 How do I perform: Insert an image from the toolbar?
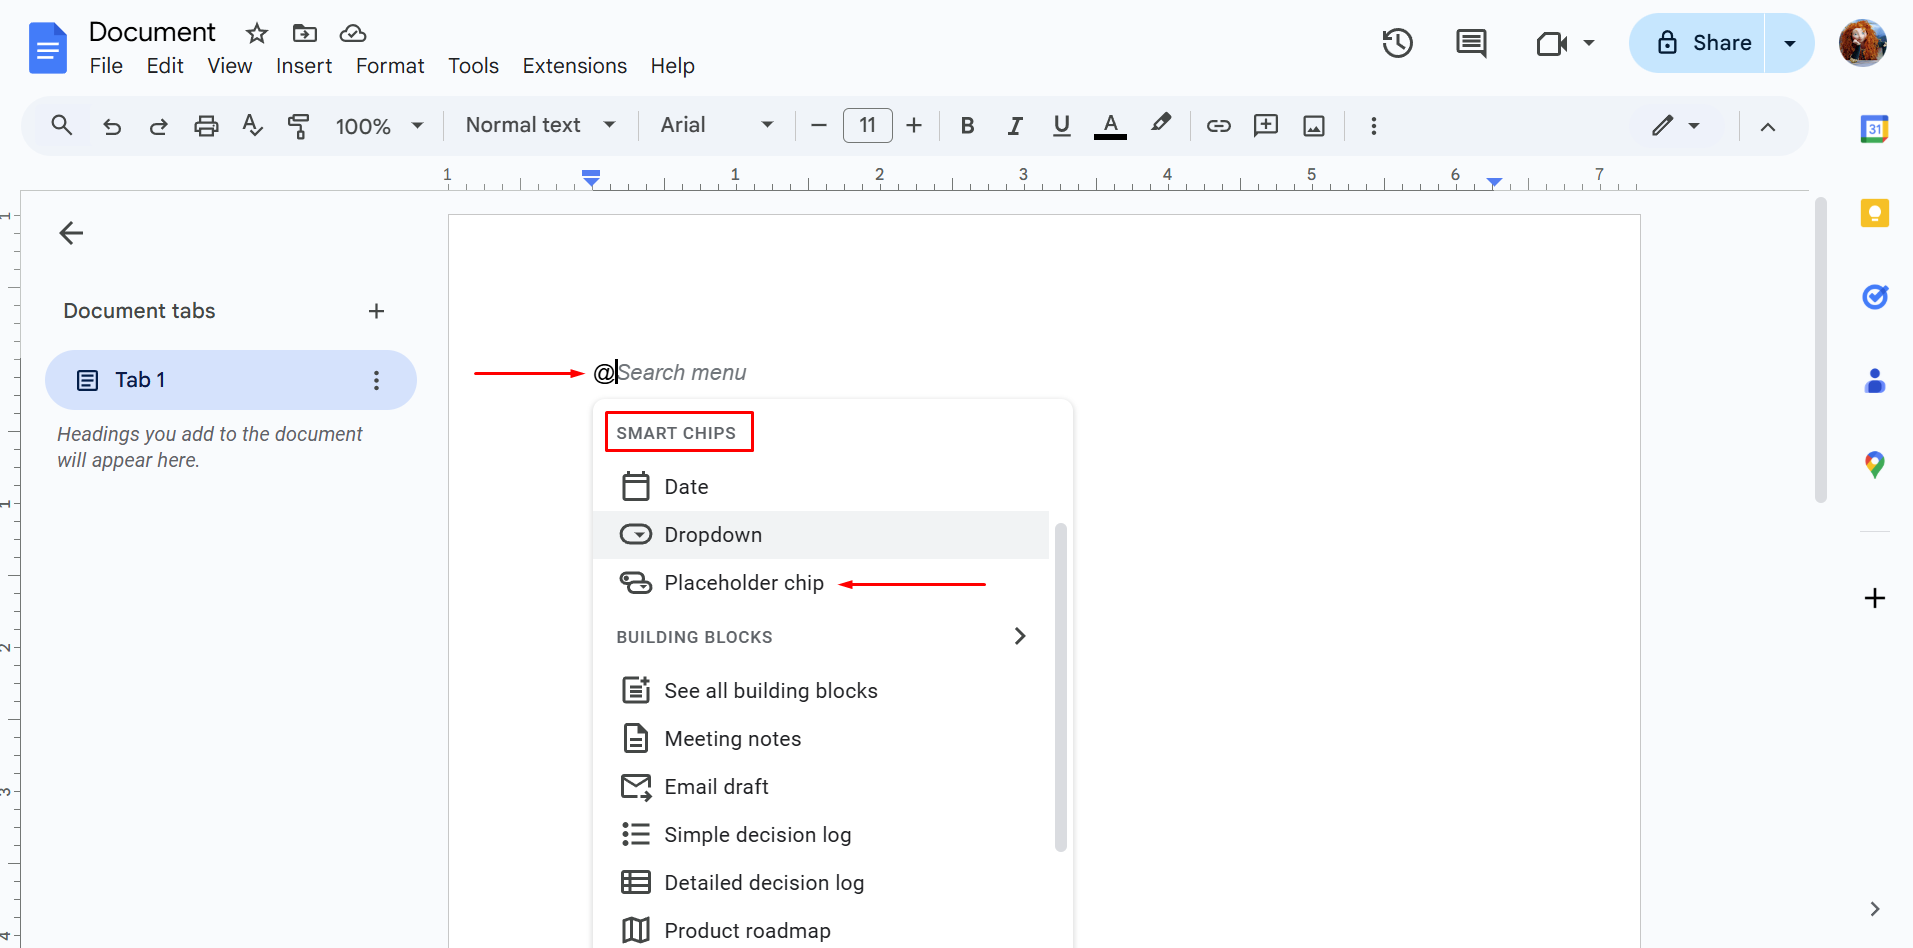pos(1313,126)
